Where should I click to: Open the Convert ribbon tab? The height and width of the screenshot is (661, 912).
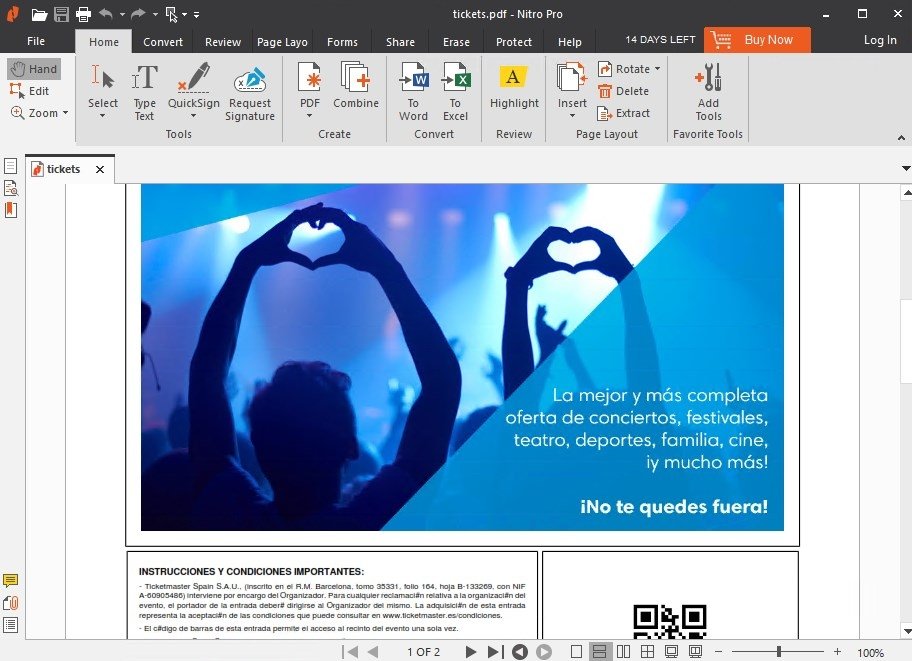(x=163, y=41)
